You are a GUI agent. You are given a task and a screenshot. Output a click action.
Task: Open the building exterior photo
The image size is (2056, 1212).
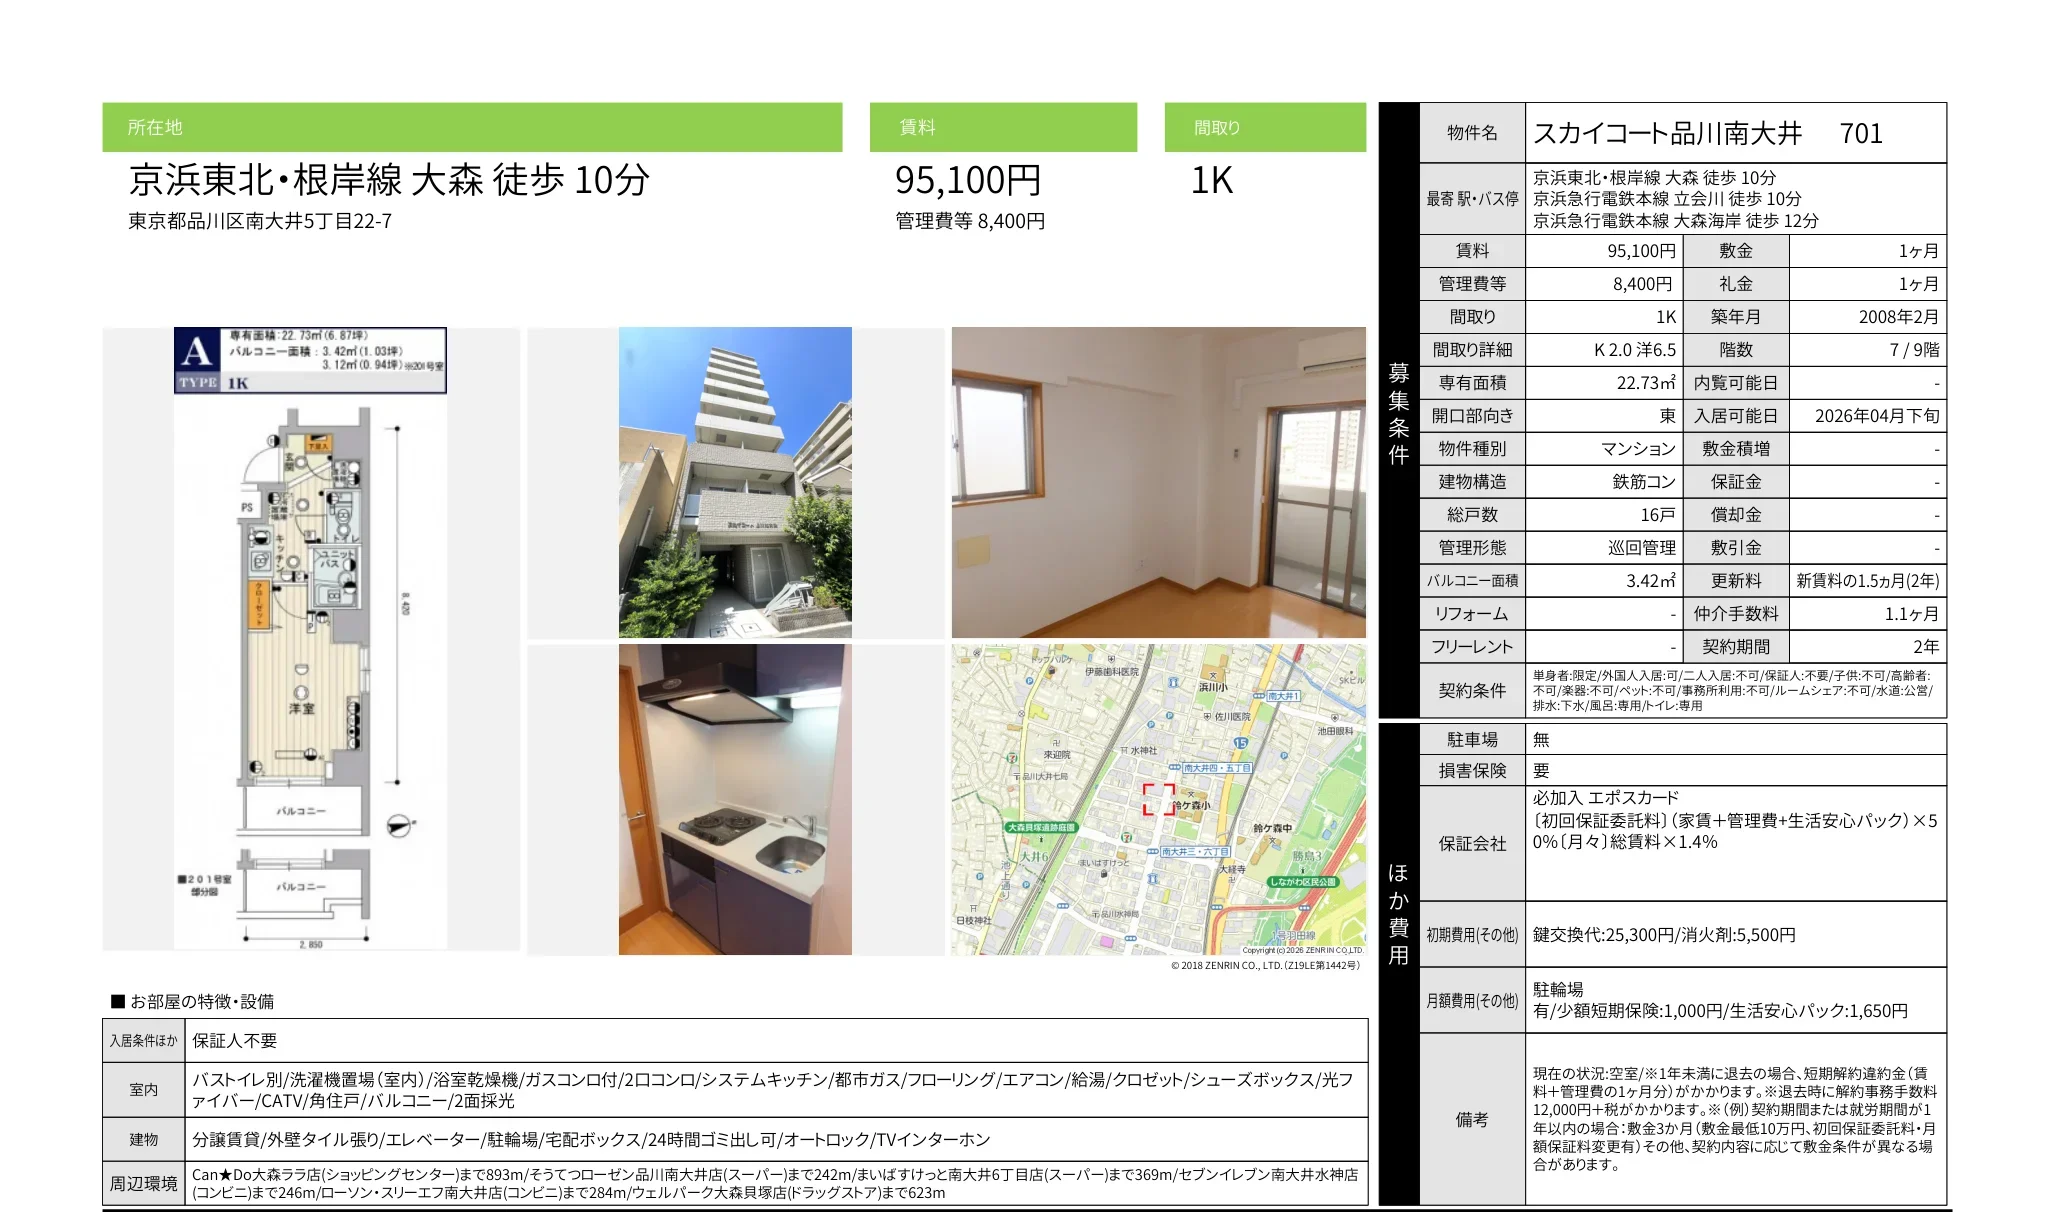[735, 482]
